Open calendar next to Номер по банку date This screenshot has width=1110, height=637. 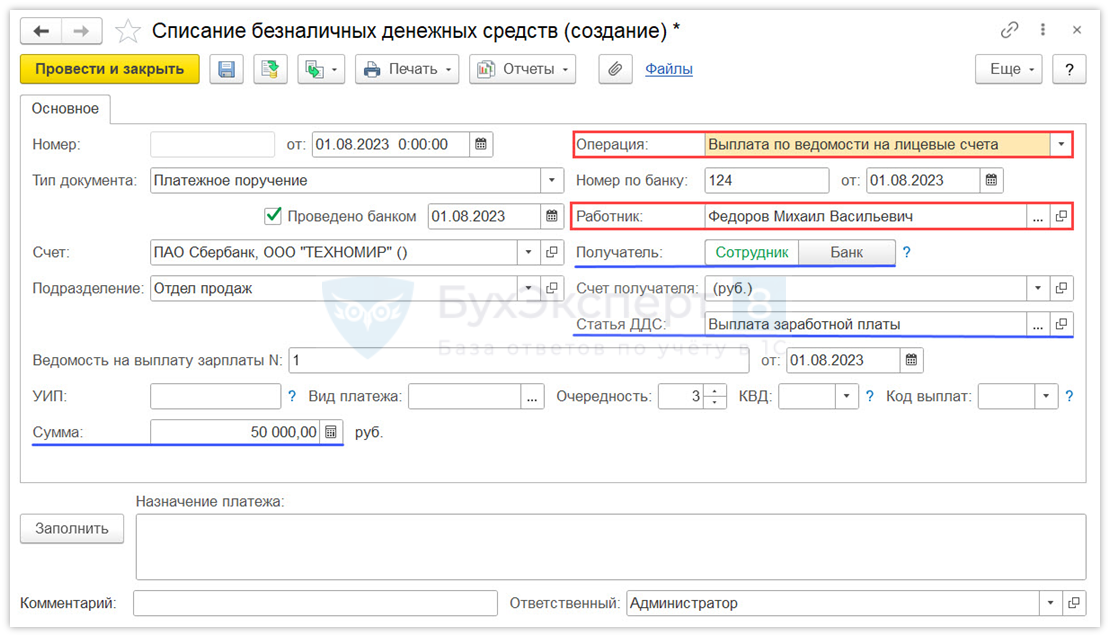991,180
